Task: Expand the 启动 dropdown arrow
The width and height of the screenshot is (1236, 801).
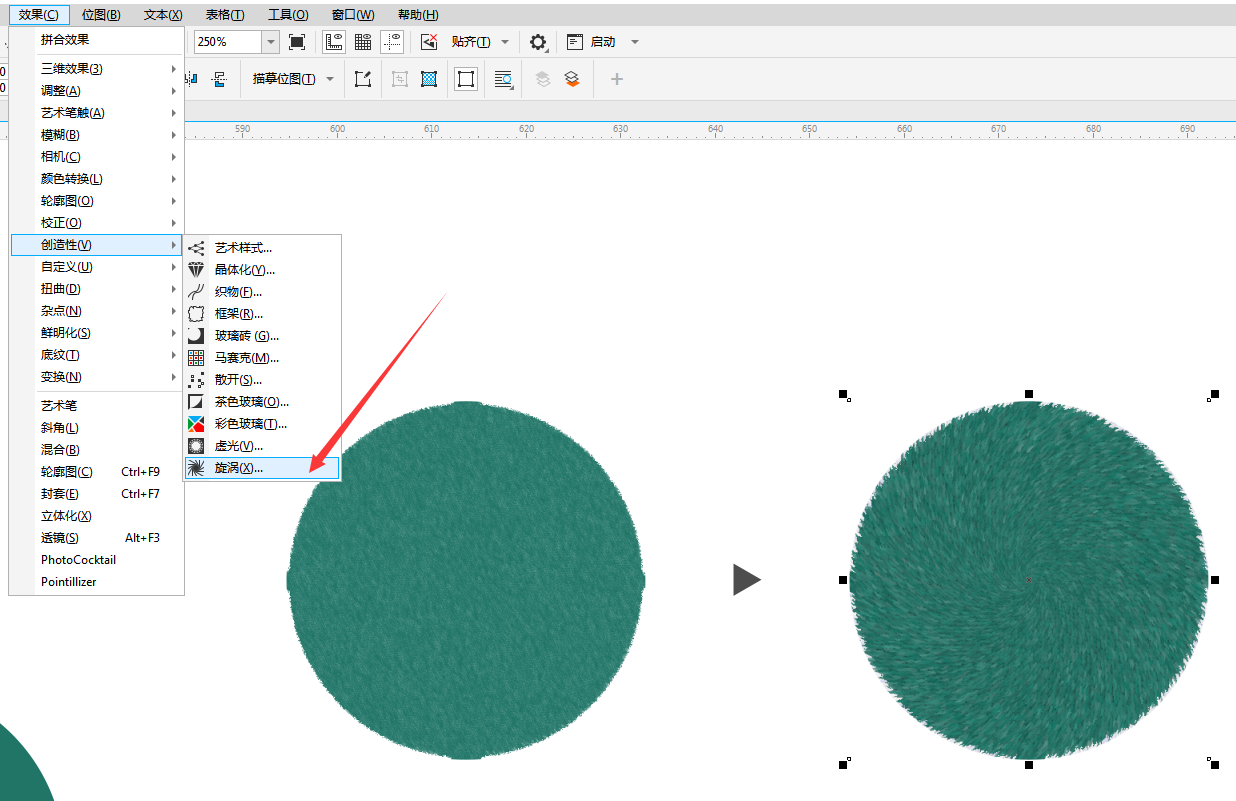Action: 635,42
